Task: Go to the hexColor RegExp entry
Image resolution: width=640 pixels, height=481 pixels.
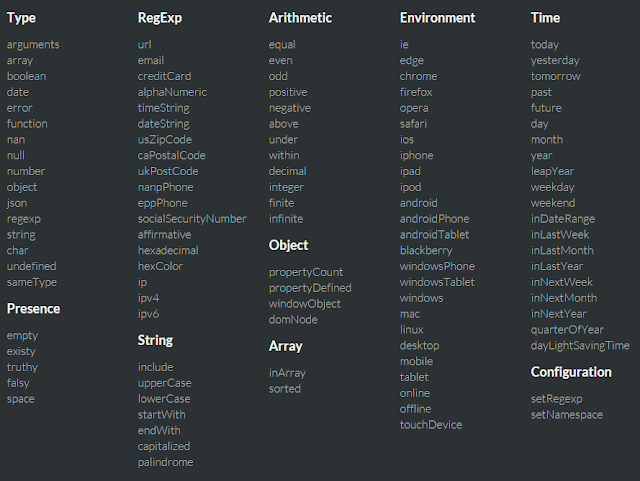Action: click(160, 266)
